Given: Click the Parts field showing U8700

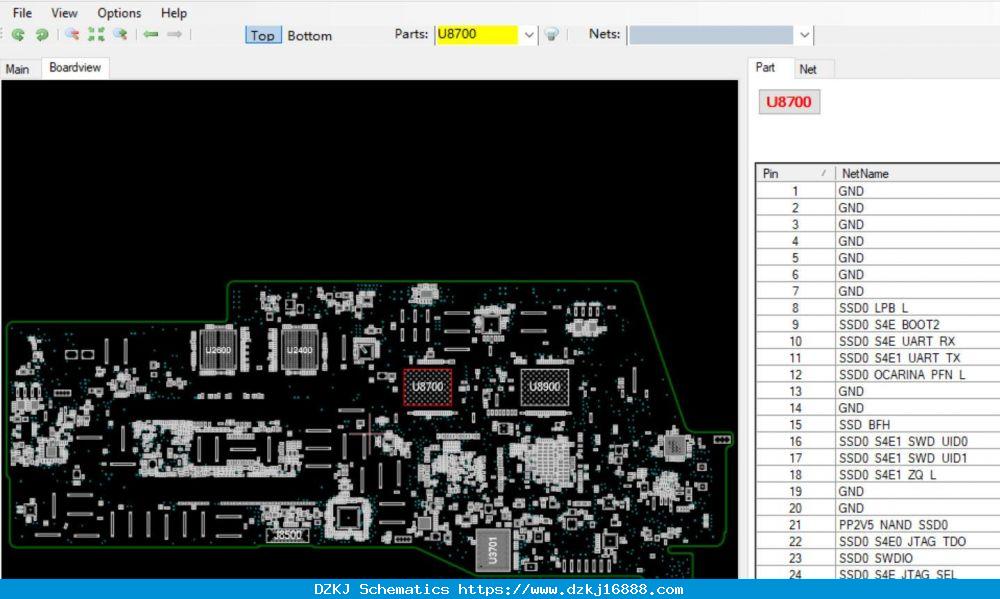Looking at the screenshot, I should [478, 35].
